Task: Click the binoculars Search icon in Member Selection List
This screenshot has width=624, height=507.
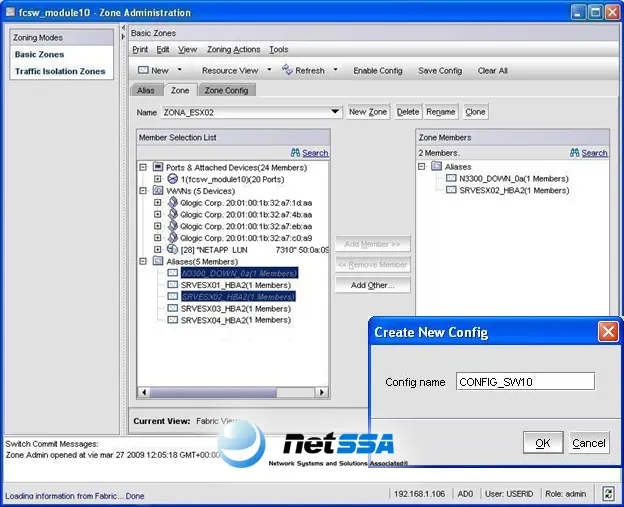Action: [295, 153]
